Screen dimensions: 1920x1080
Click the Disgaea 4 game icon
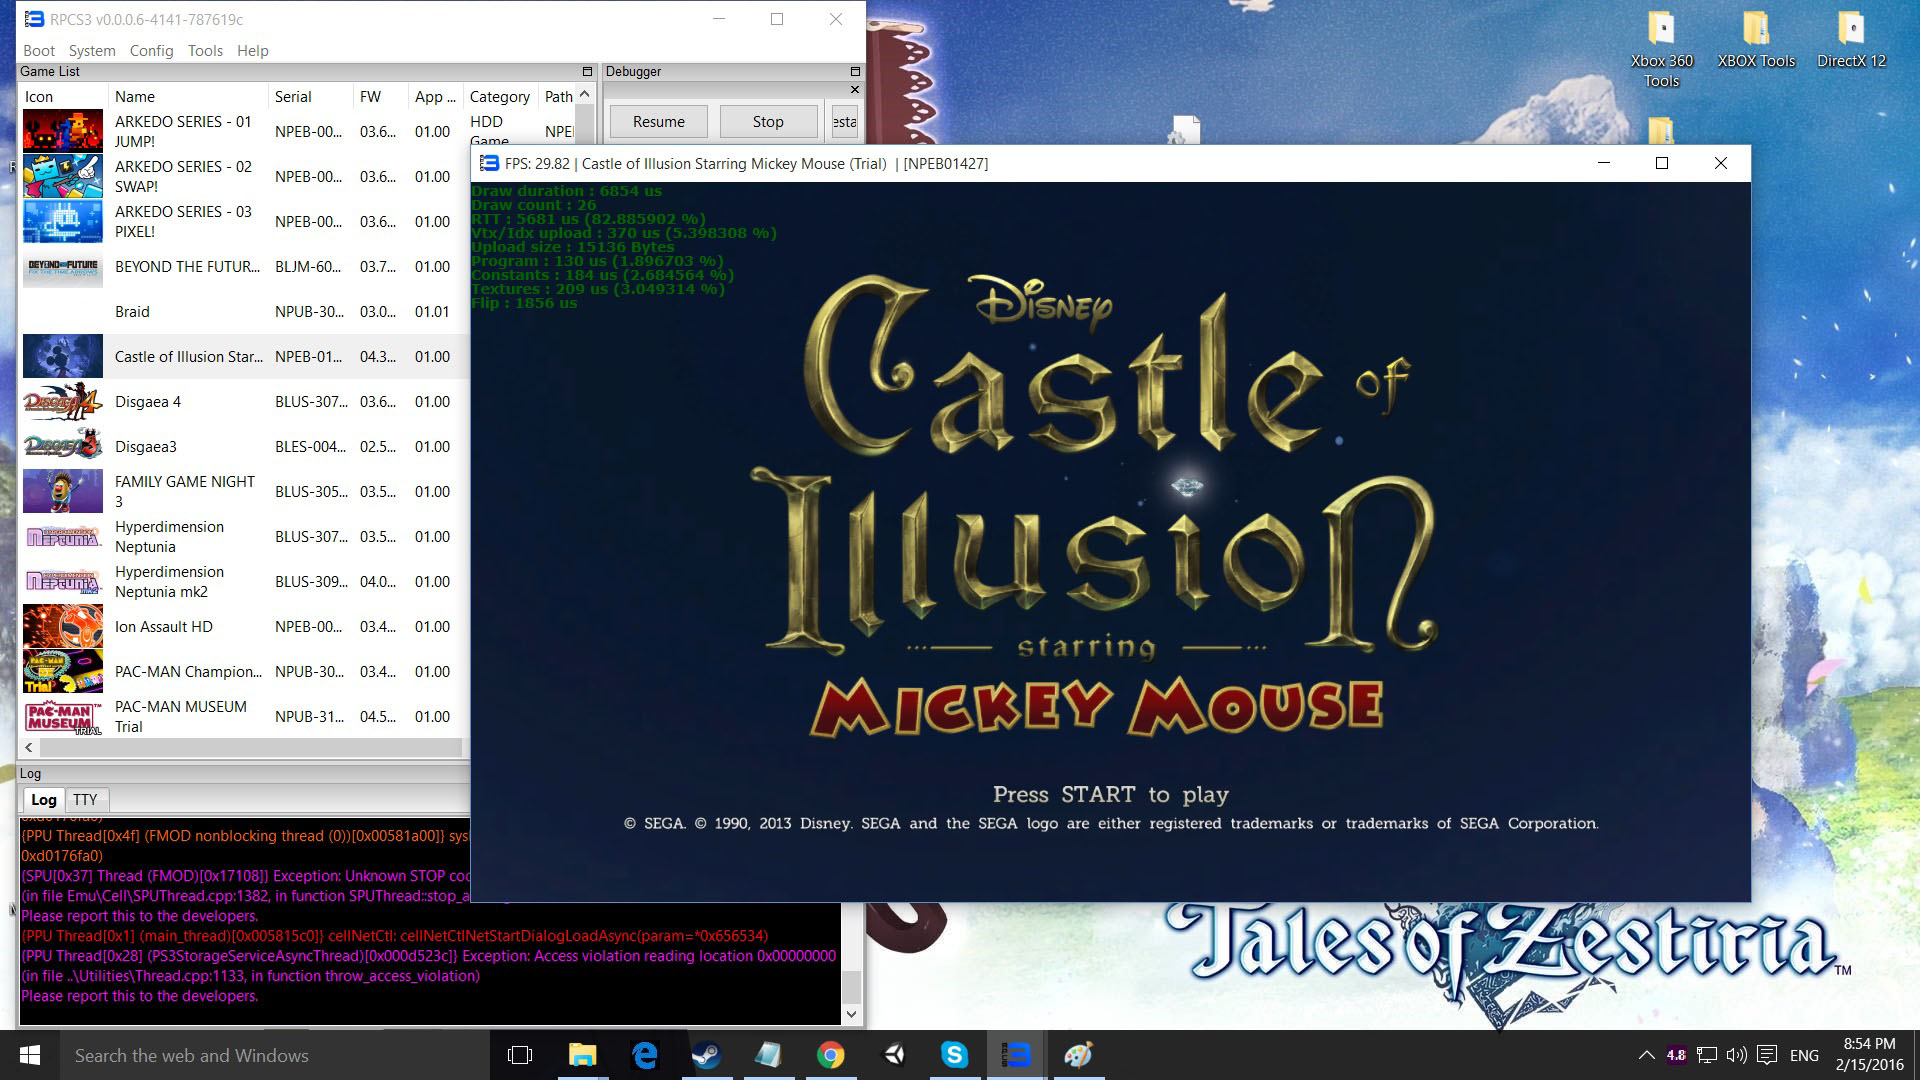(x=62, y=402)
